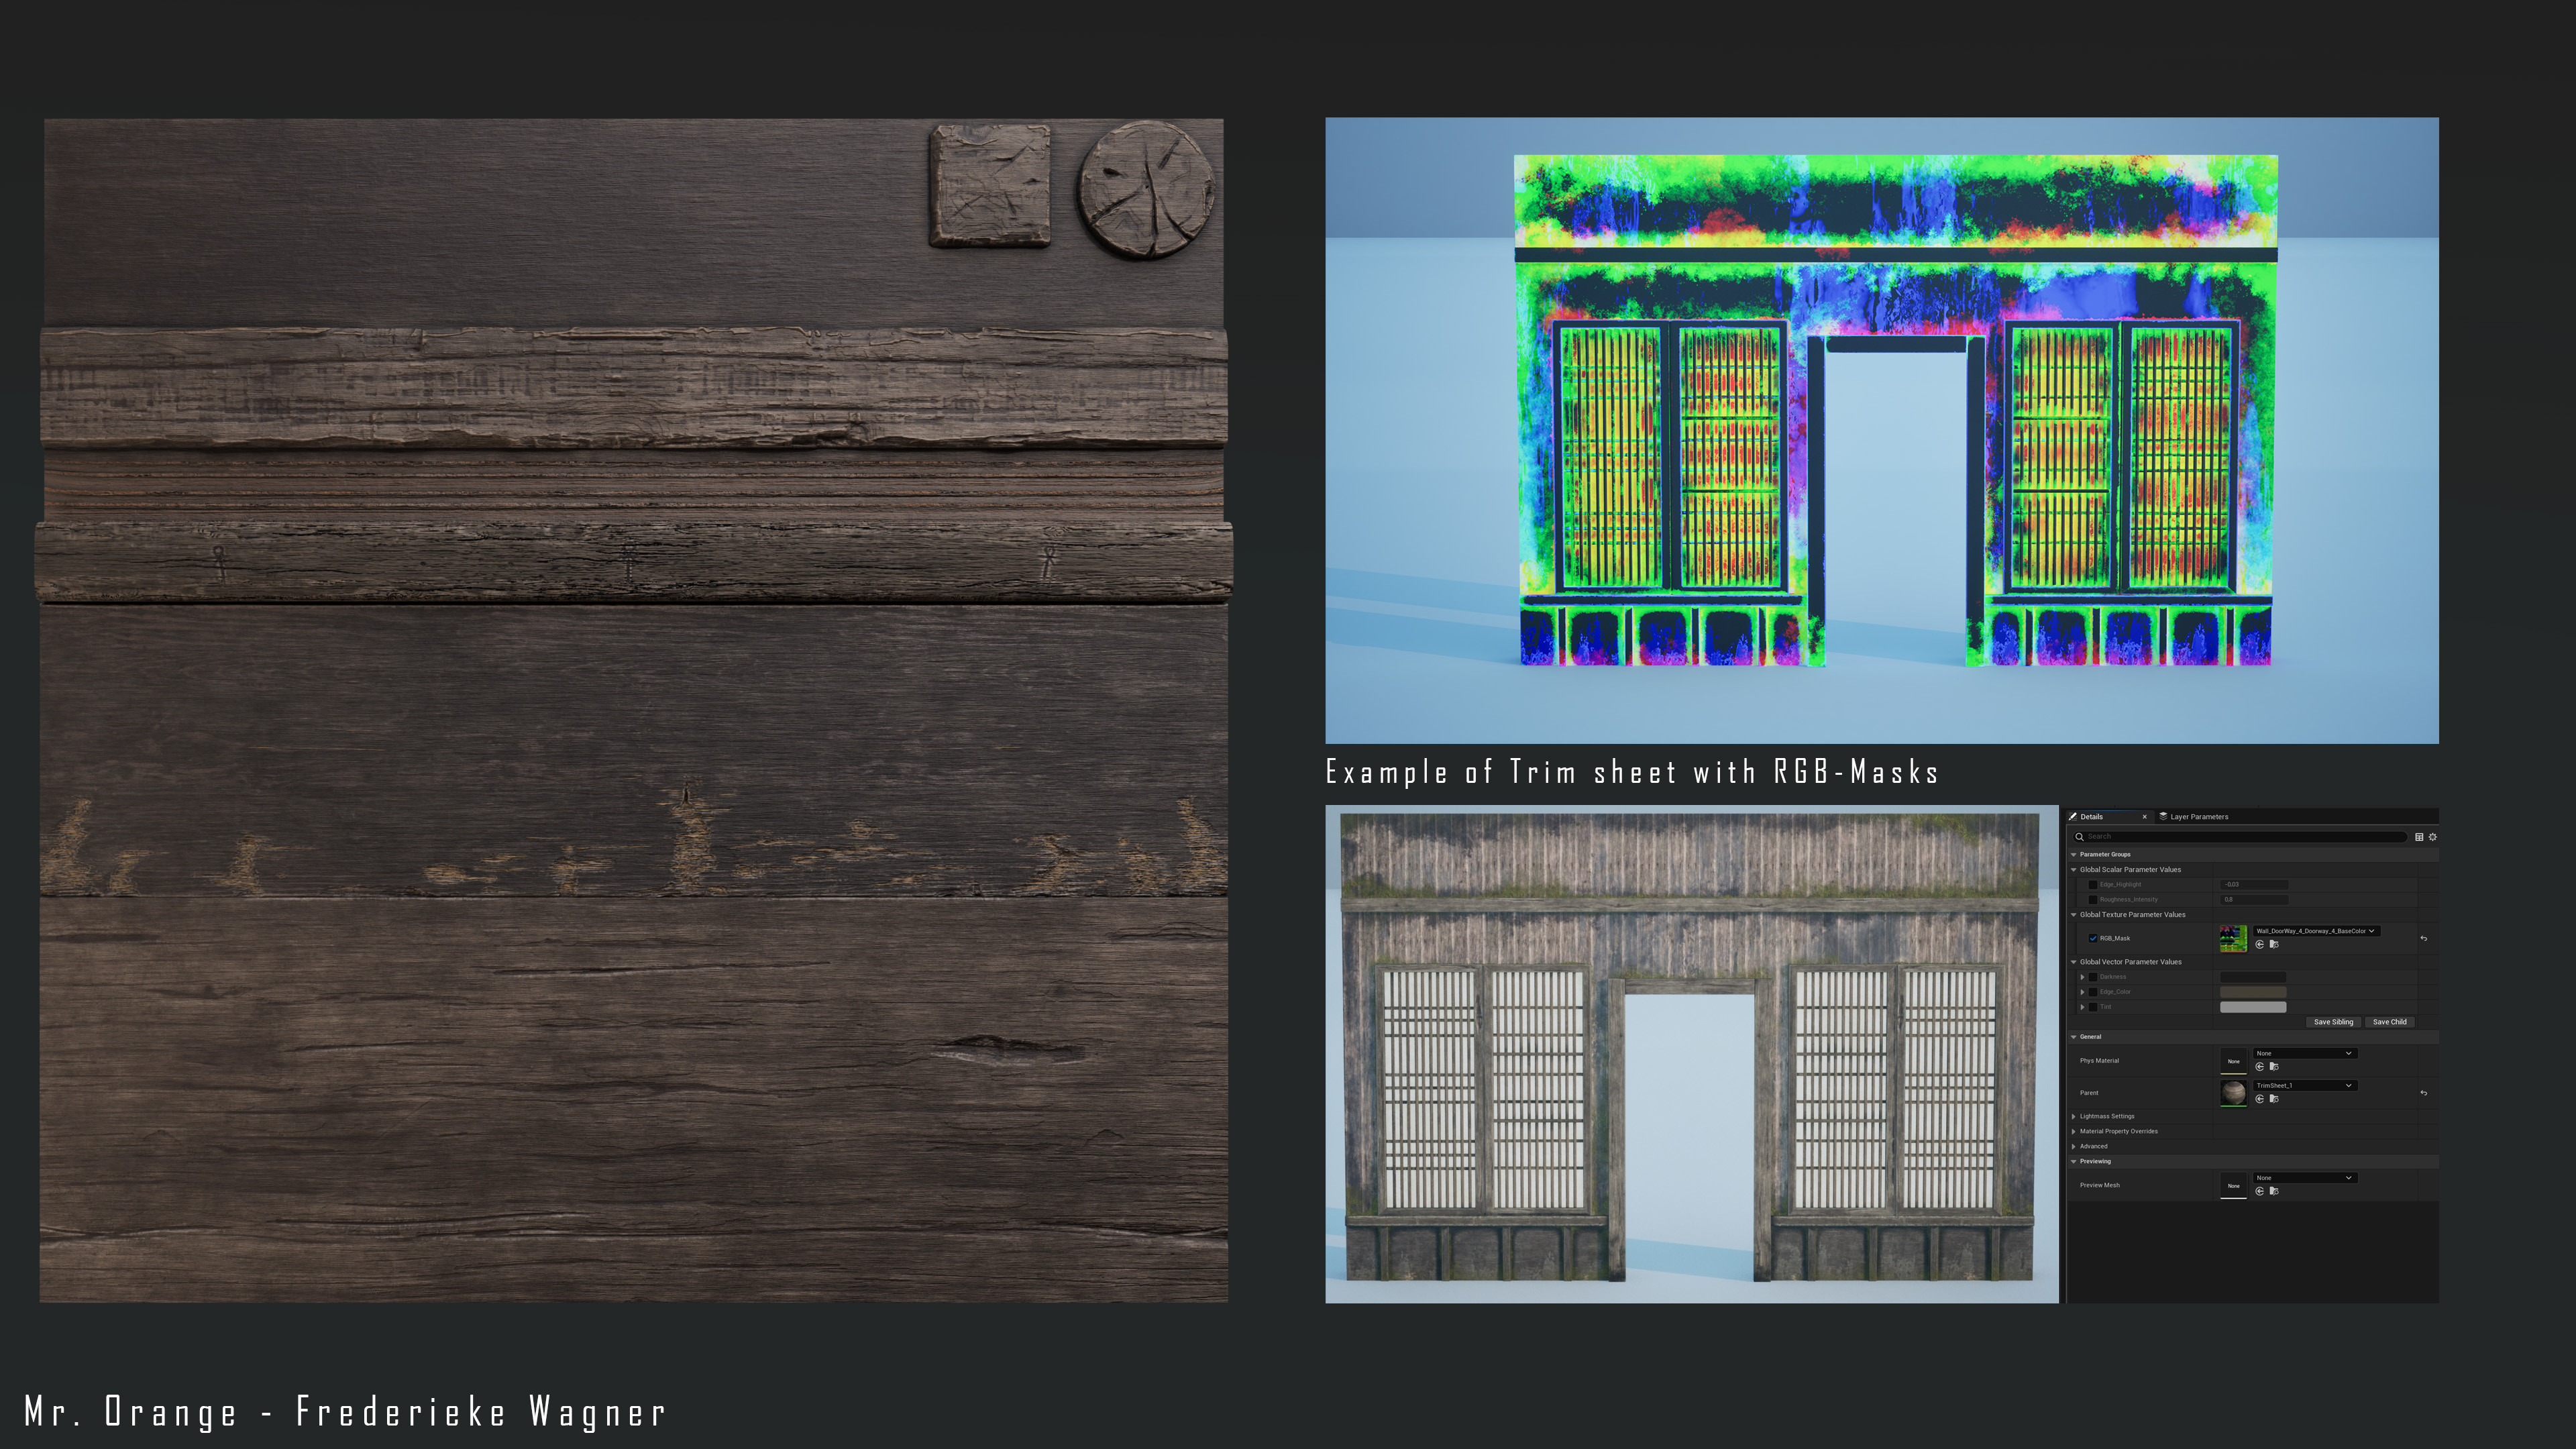Viewport: 2576px width, 1449px height.
Task: Browse to RGB_Mask texture in Content Browser
Action: click(x=2274, y=944)
